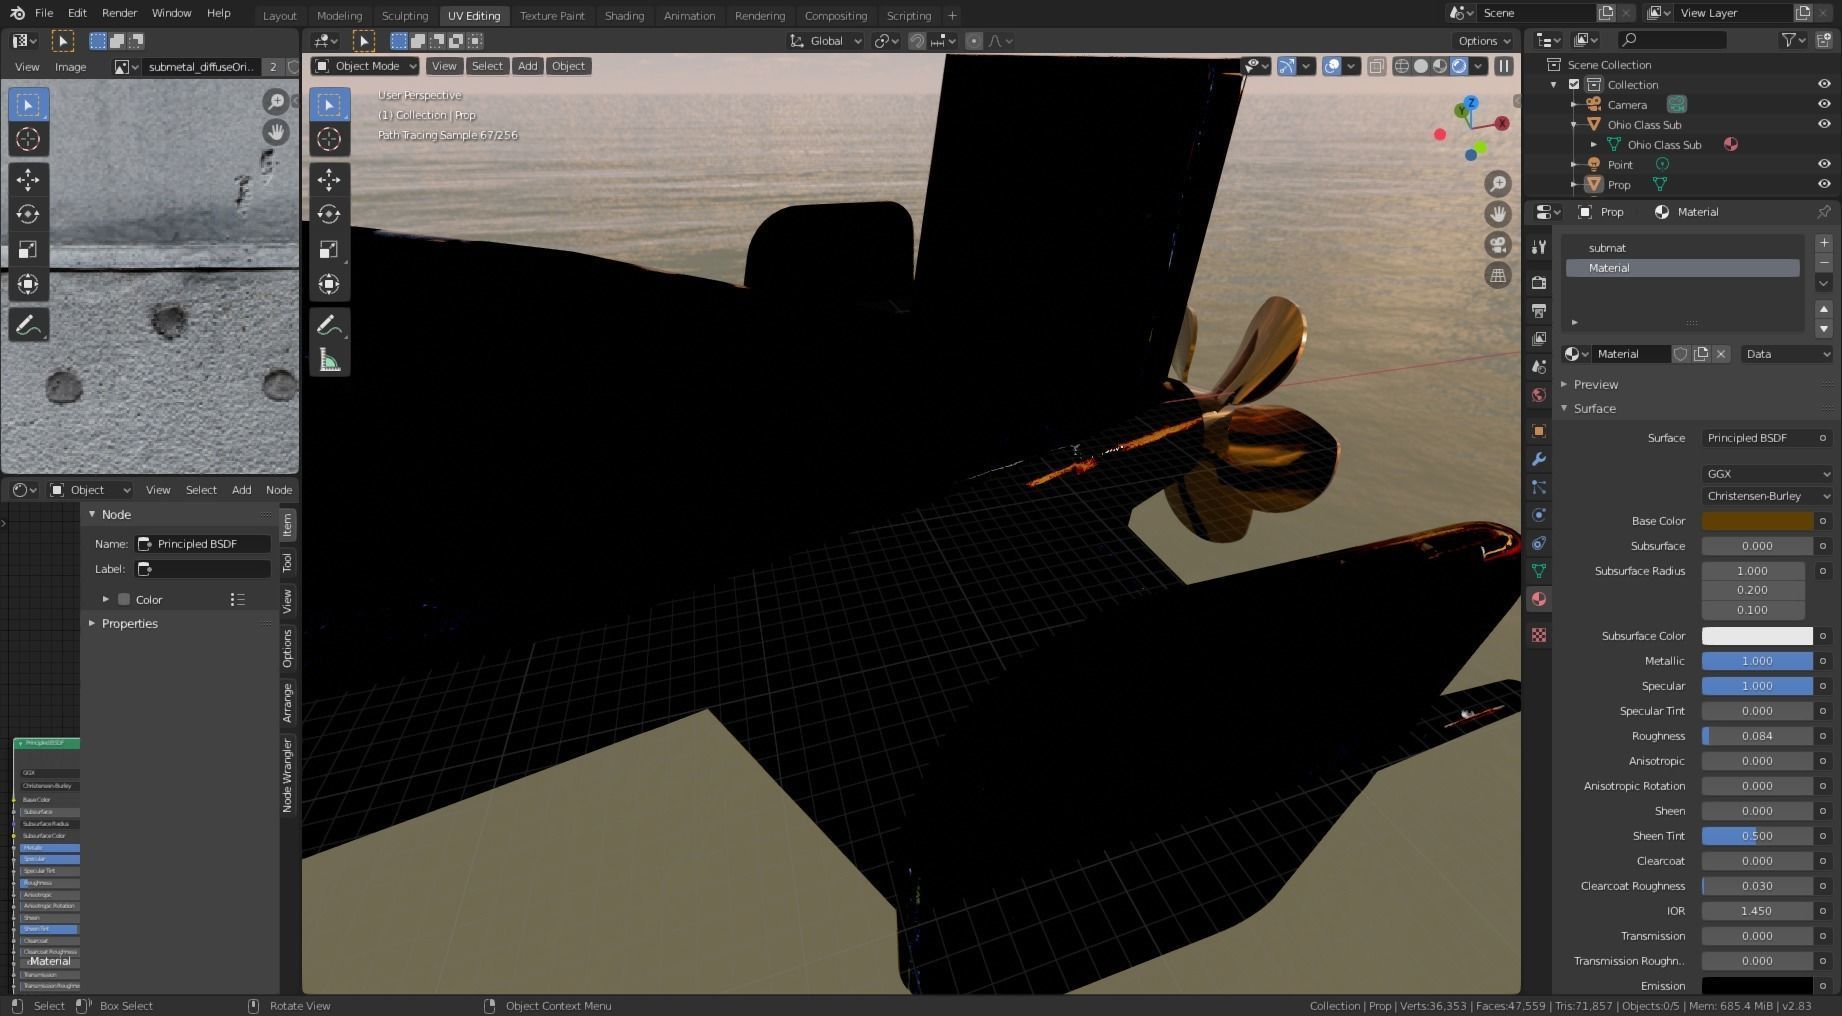Open the Global transform orientation dropdown
This screenshot has width=1842, height=1016.
point(825,41)
